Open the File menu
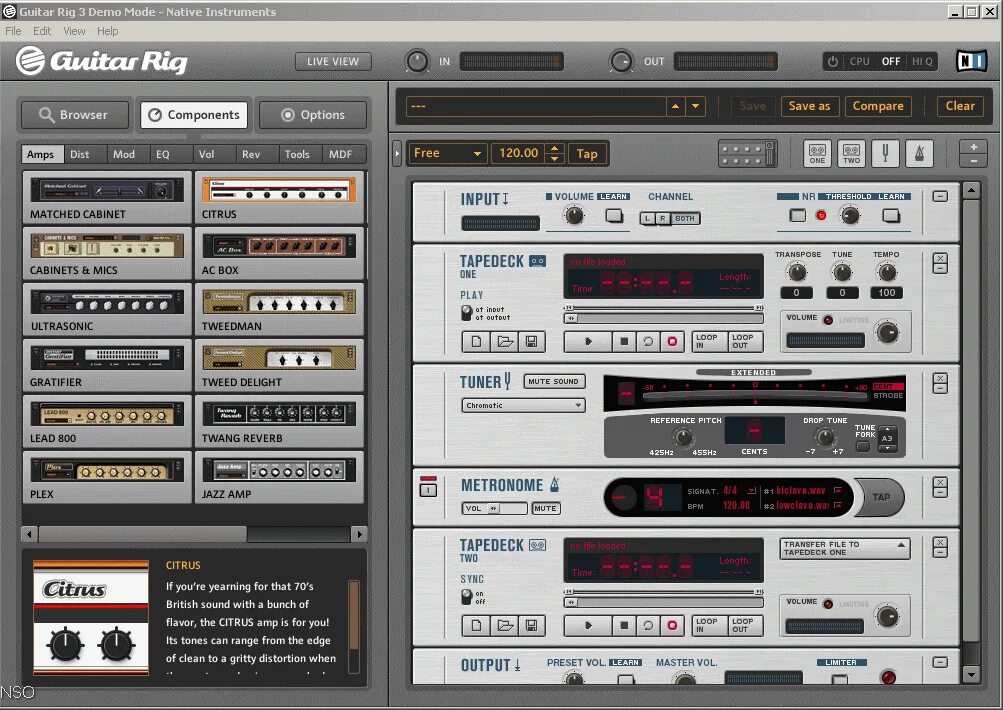The width and height of the screenshot is (1003, 710). [x=13, y=31]
